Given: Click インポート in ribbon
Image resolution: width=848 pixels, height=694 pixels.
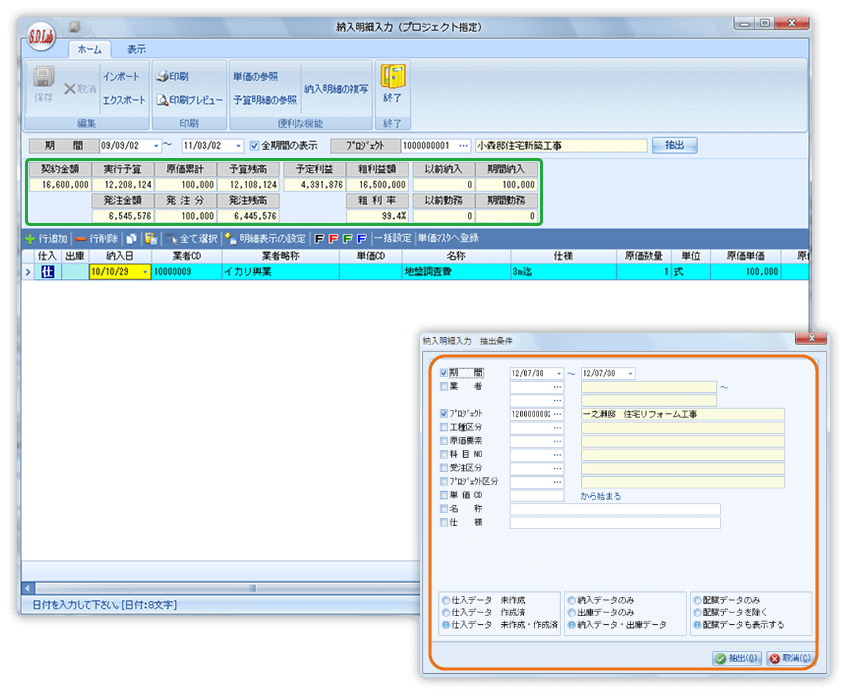Looking at the screenshot, I should pyautogui.click(x=122, y=77).
